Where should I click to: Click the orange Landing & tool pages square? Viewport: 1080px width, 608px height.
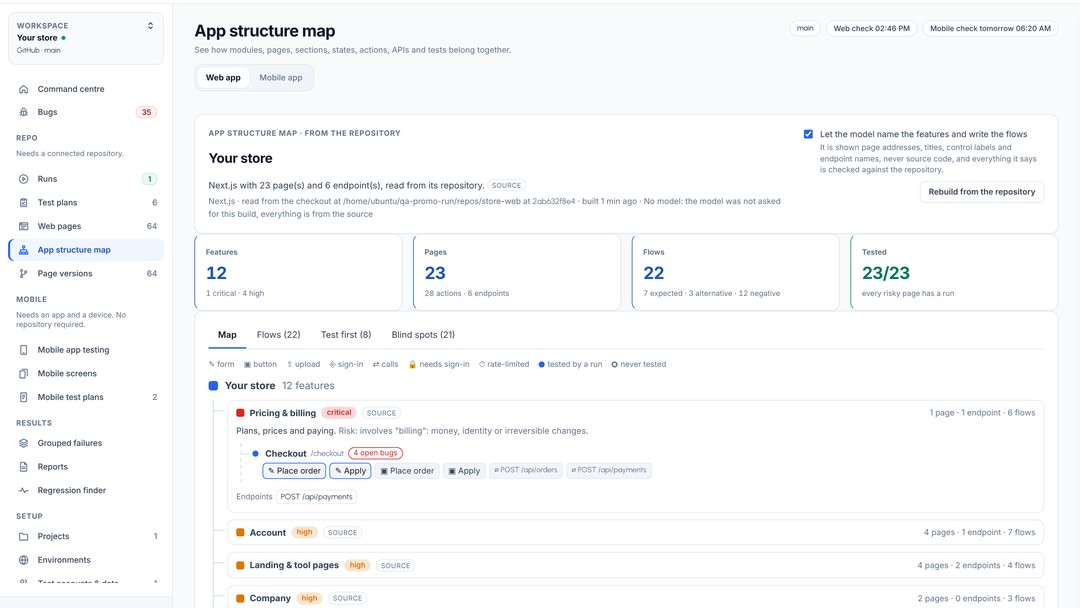pyautogui.click(x=240, y=565)
